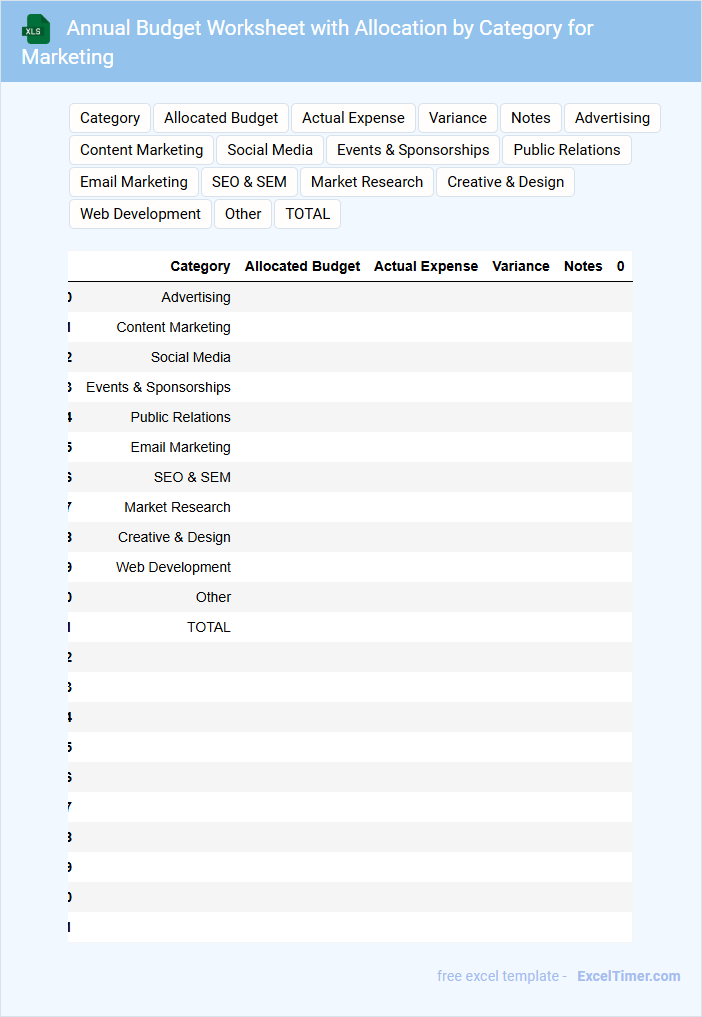Screen dimensions: 702x1017
Task: Click the Public Relations tag
Action: pos(566,150)
